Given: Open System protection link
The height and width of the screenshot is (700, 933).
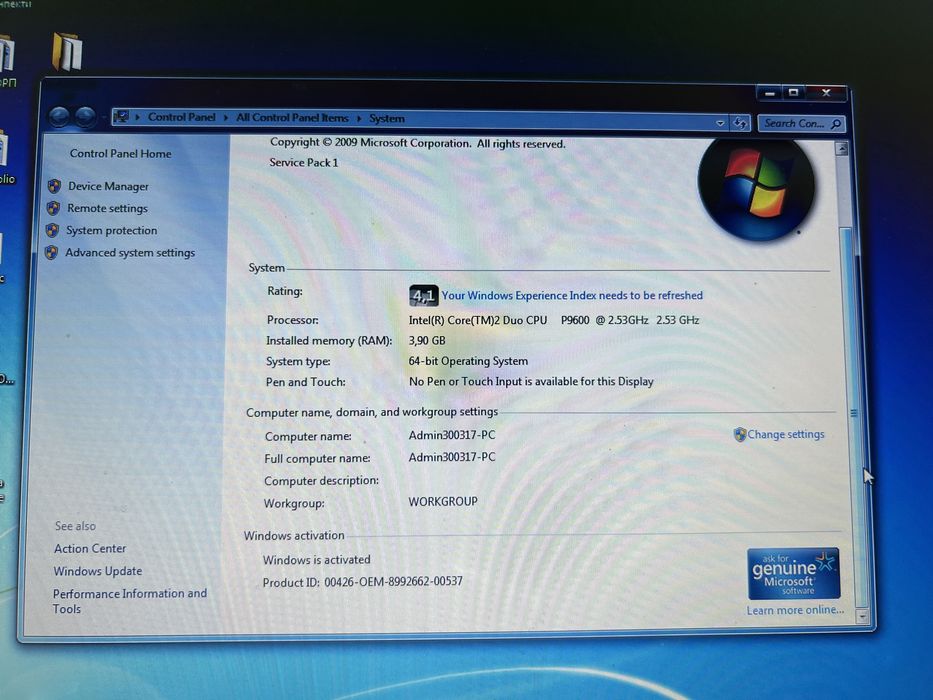Looking at the screenshot, I should (x=111, y=230).
